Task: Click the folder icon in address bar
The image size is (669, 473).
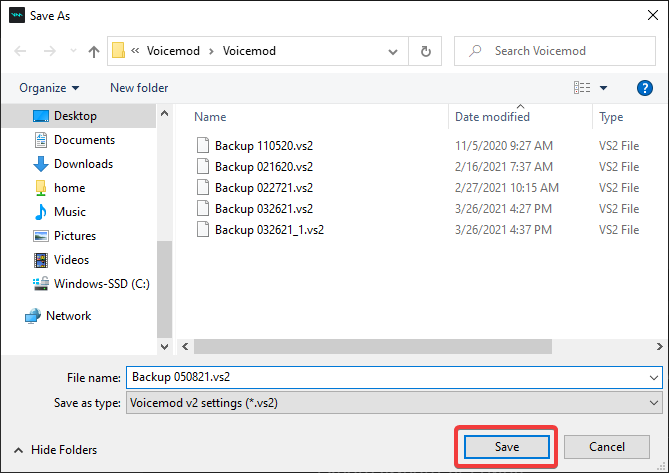Action: (x=118, y=51)
